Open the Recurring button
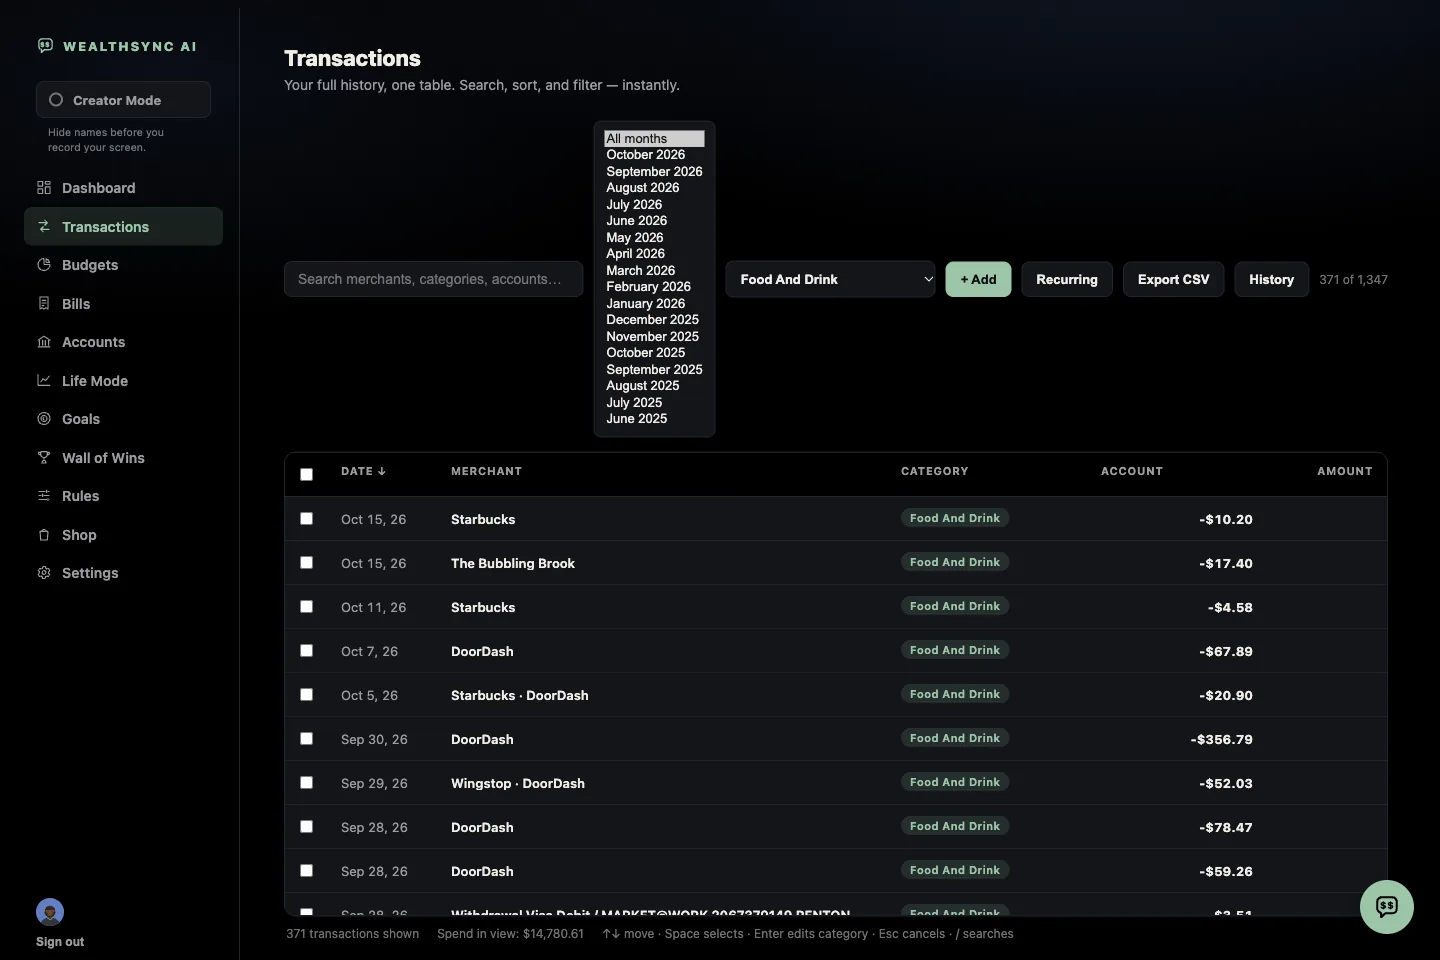This screenshot has height=960, width=1440. tap(1067, 279)
